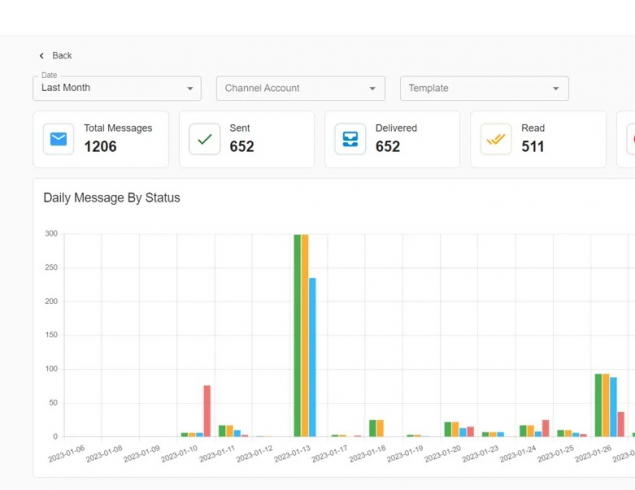Click the Channel Account caret arrow

click(373, 89)
